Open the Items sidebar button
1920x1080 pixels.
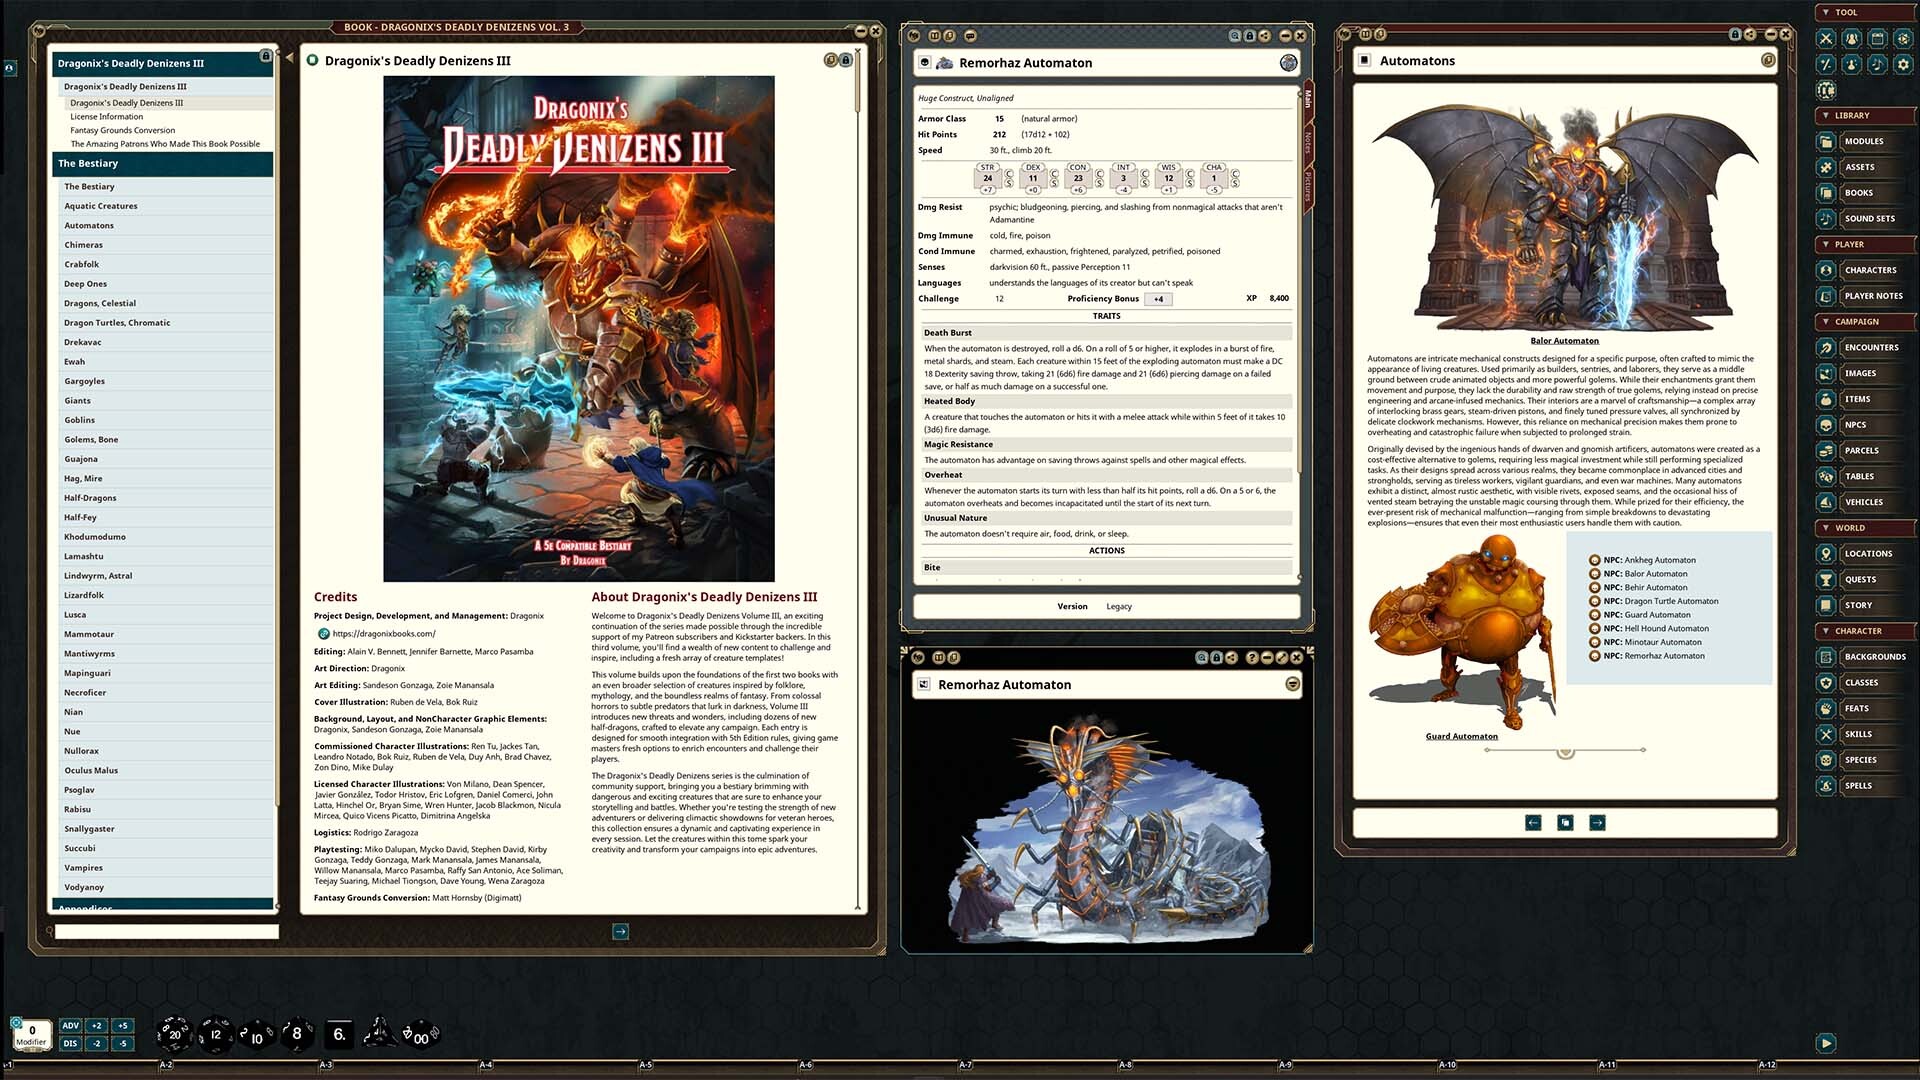pos(1866,399)
